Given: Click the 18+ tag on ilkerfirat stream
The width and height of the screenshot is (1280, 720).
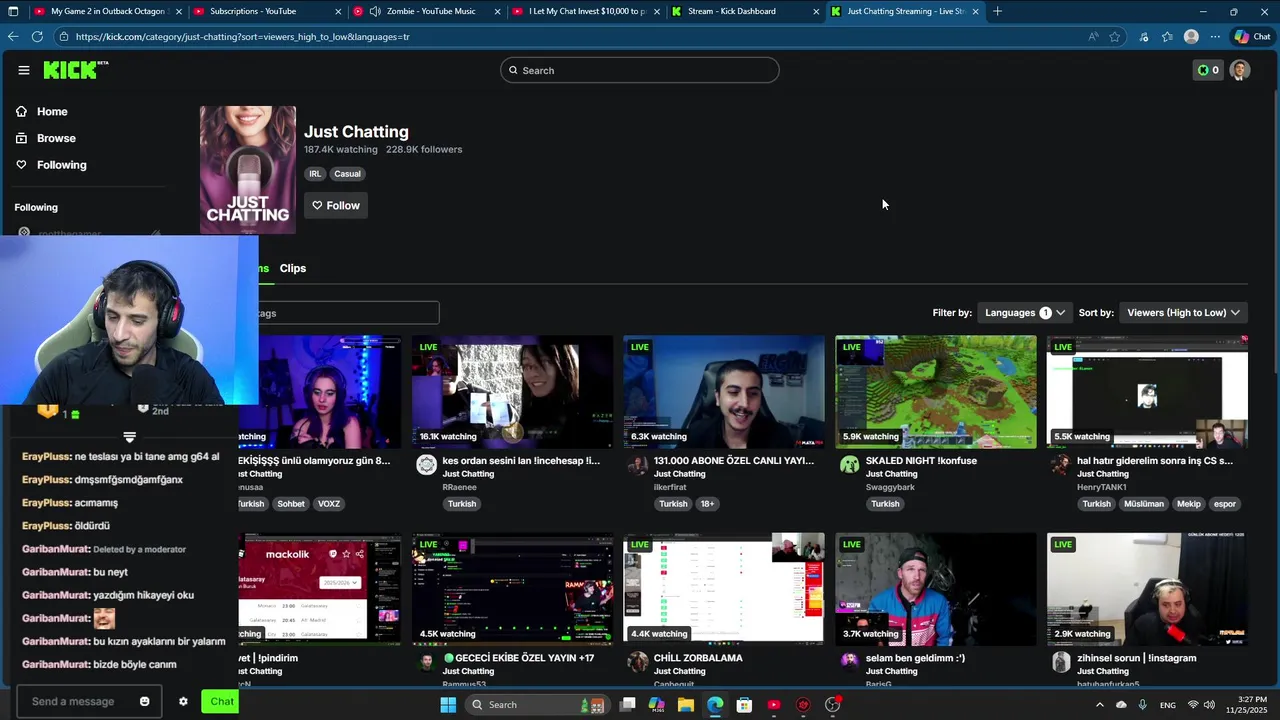Looking at the screenshot, I should (x=707, y=504).
